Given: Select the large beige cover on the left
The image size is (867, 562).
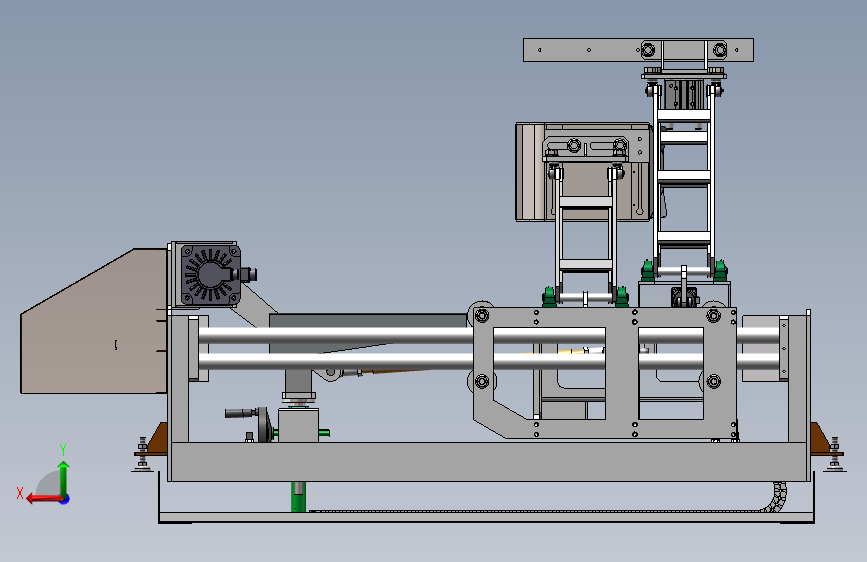Looking at the screenshot, I should pyautogui.click(x=94, y=321).
